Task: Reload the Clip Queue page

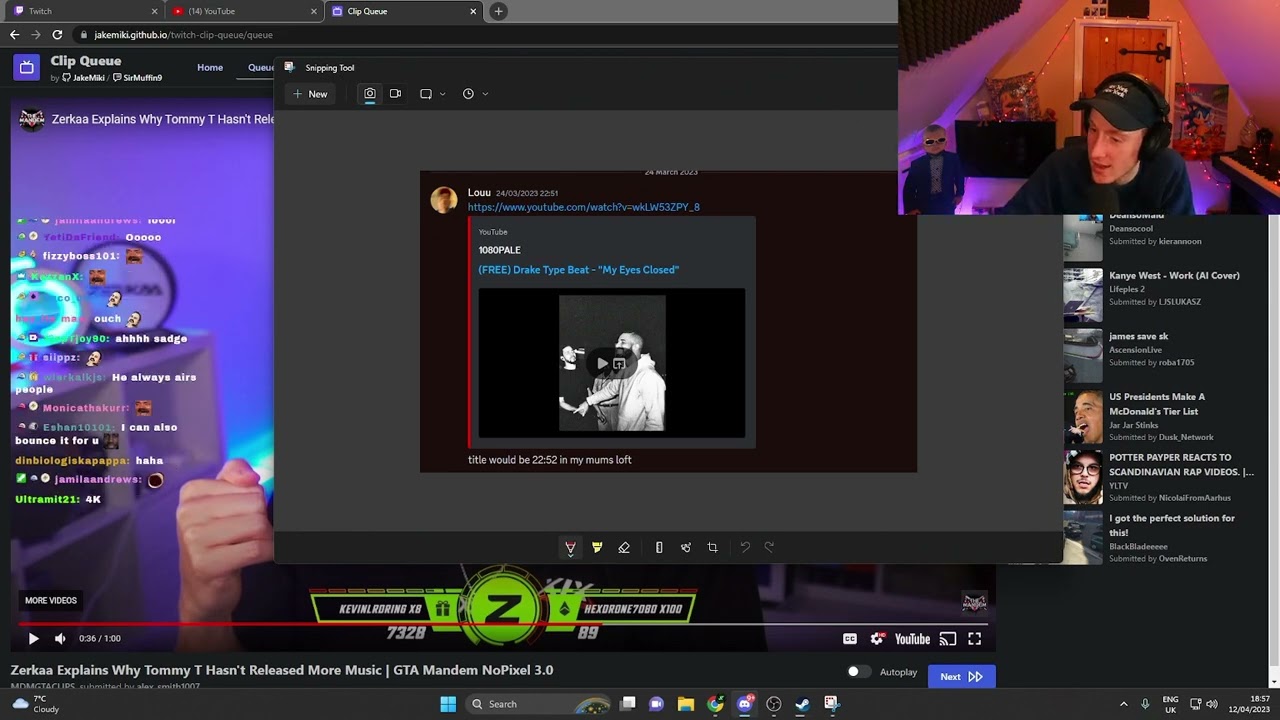Action: pos(57,35)
